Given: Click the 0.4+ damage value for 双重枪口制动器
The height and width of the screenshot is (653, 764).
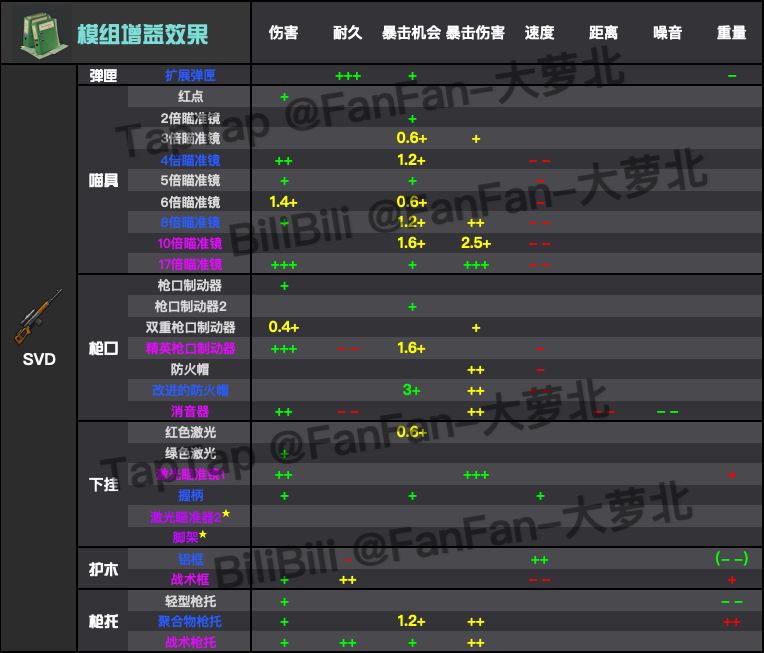Looking at the screenshot, I should (x=284, y=327).
